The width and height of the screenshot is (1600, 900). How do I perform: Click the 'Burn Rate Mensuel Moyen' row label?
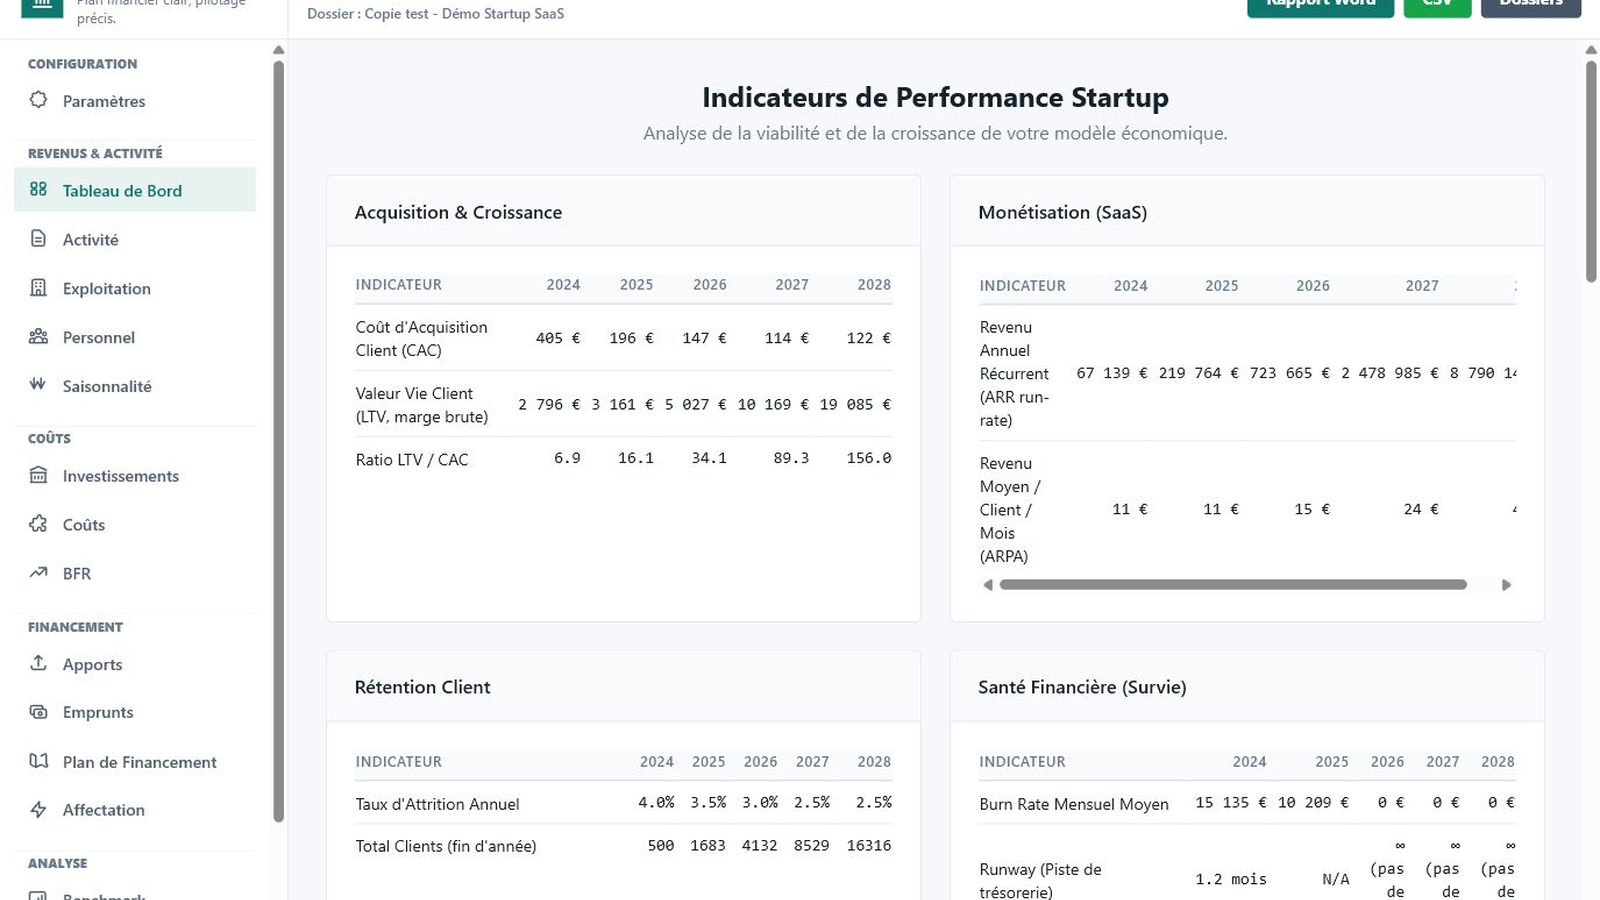click(x=1074, y=804)
